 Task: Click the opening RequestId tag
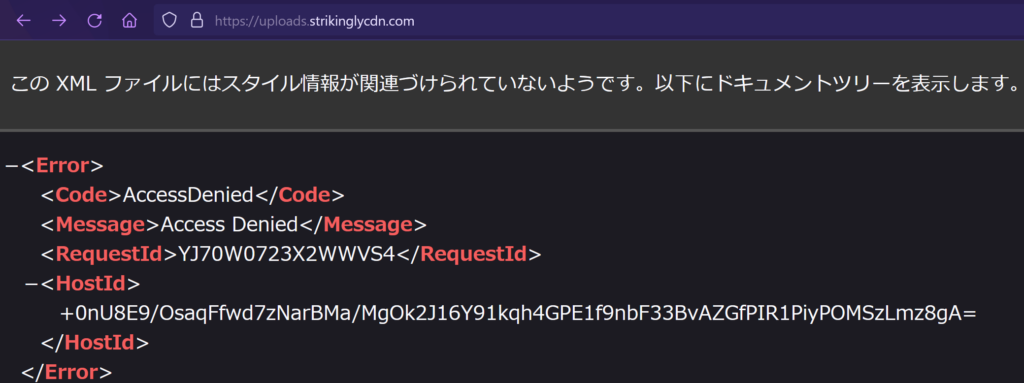pos(109,254)
